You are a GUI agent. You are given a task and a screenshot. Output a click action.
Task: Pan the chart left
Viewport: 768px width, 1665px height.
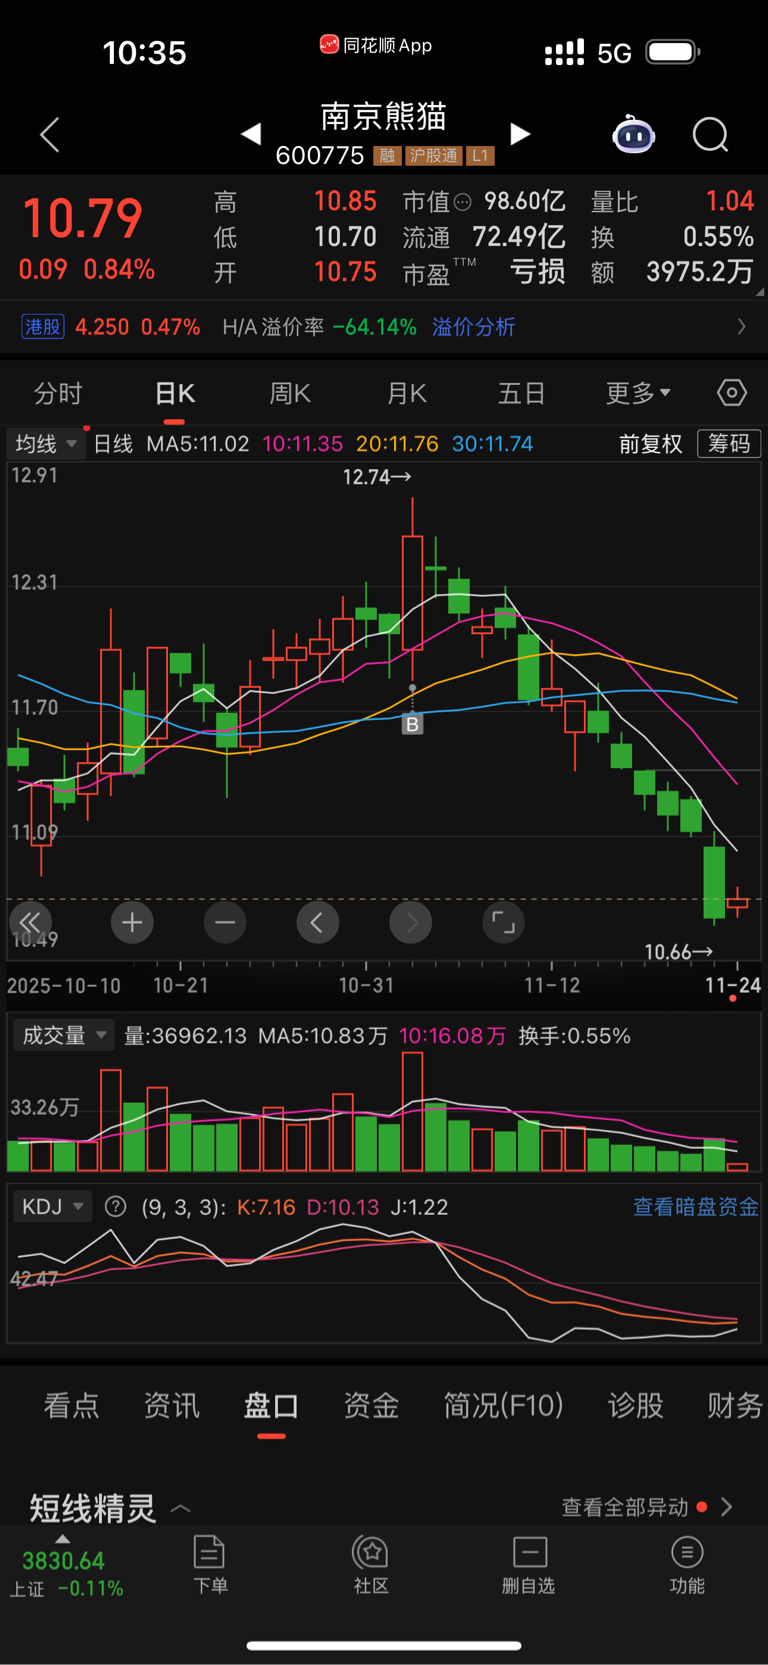coord(317,922)
